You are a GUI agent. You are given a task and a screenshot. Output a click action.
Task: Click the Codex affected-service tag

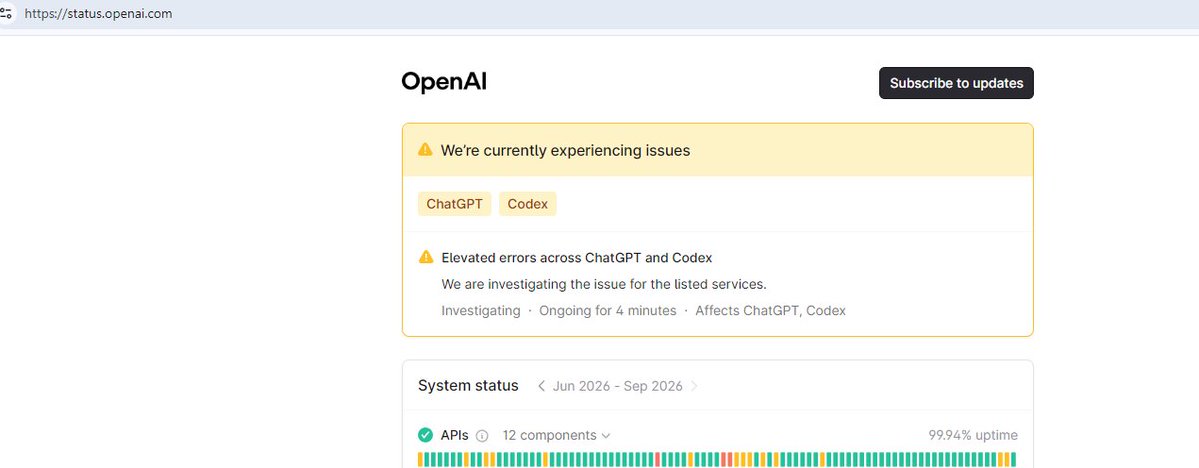click(528, 204)
